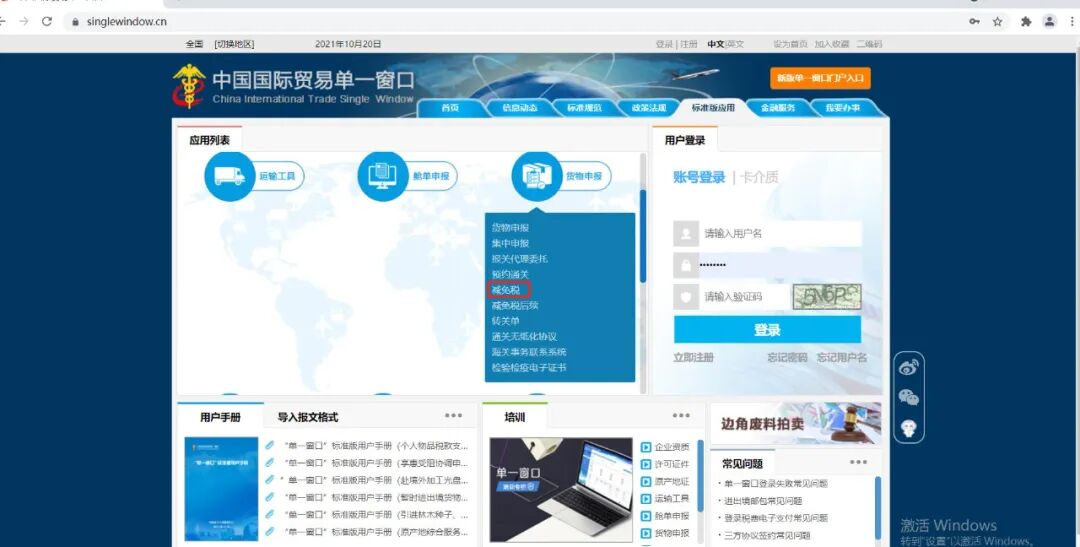Open the 二维码 link in top bar

[x=869, y=44]
